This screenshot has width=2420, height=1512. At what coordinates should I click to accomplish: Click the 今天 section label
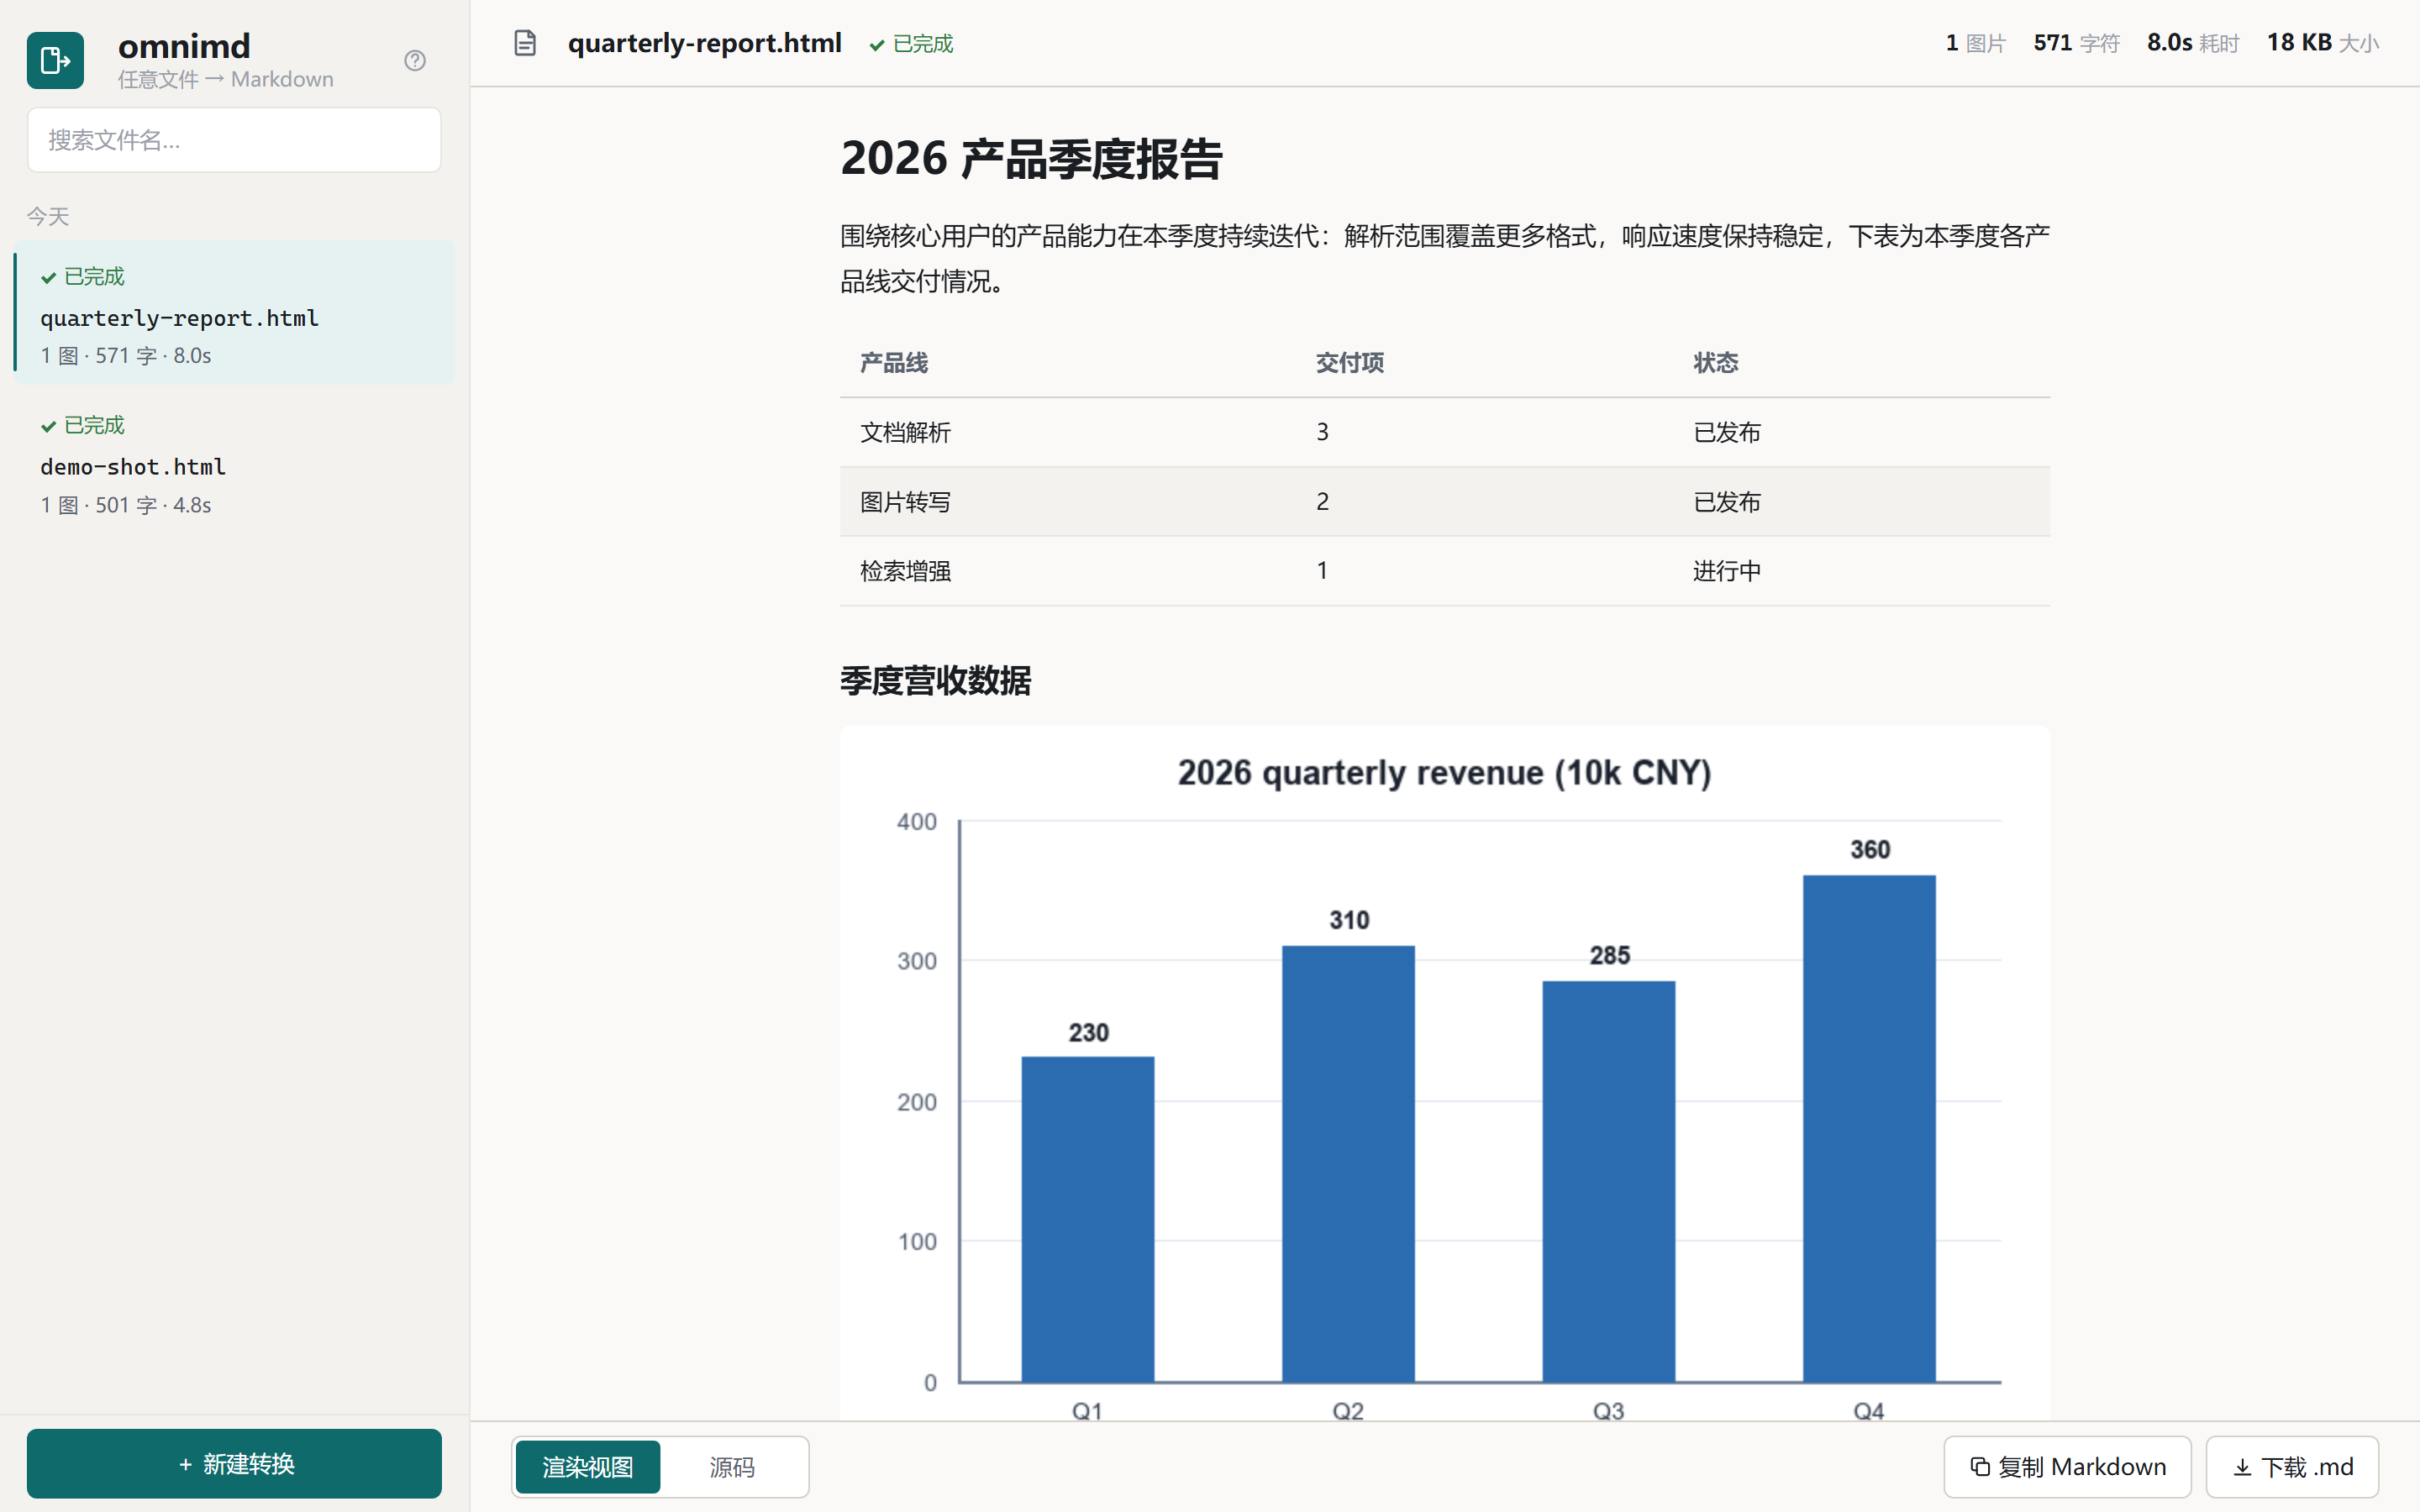click(48, 216)
